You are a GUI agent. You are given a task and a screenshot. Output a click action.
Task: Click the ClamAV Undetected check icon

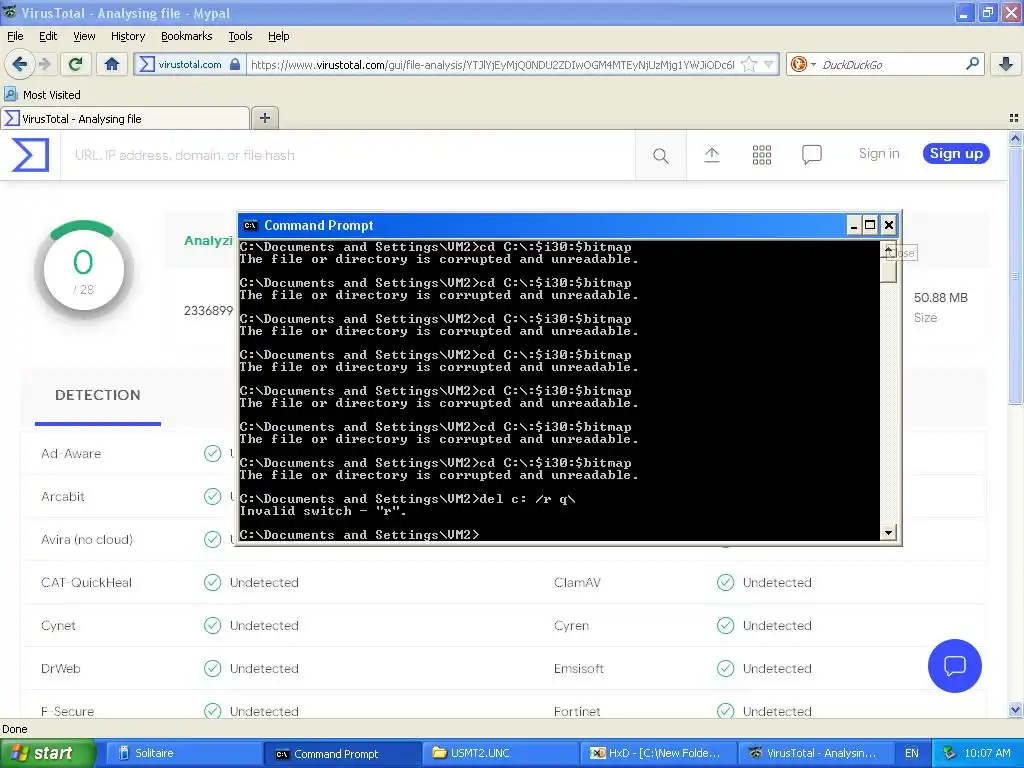726,583
